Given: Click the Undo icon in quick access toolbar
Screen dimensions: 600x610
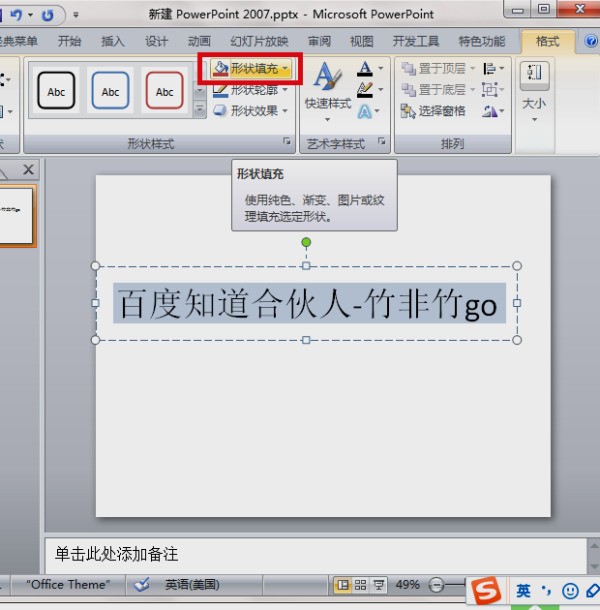Looking at the screenshot, I should pyautogui.click(x=17, y=15).
